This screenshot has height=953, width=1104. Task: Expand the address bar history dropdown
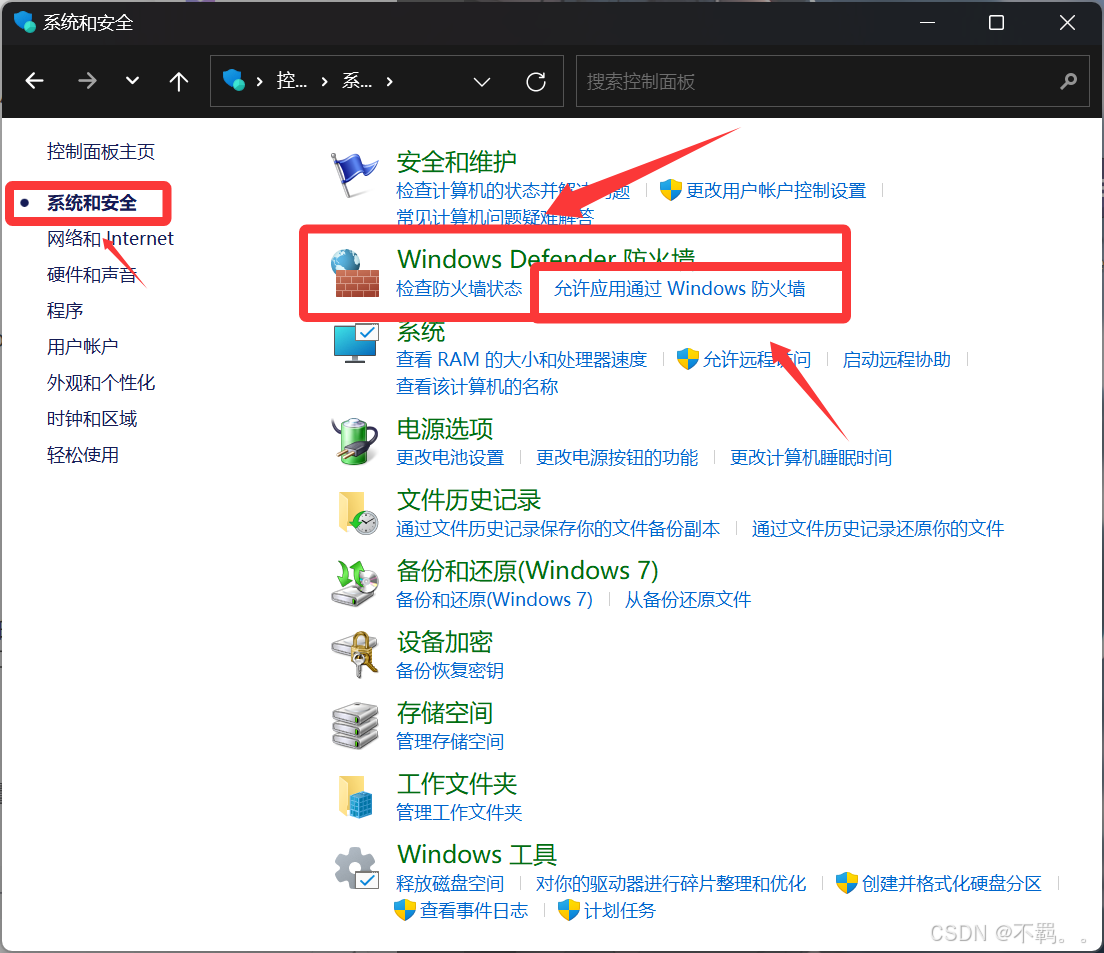point(482,82)
